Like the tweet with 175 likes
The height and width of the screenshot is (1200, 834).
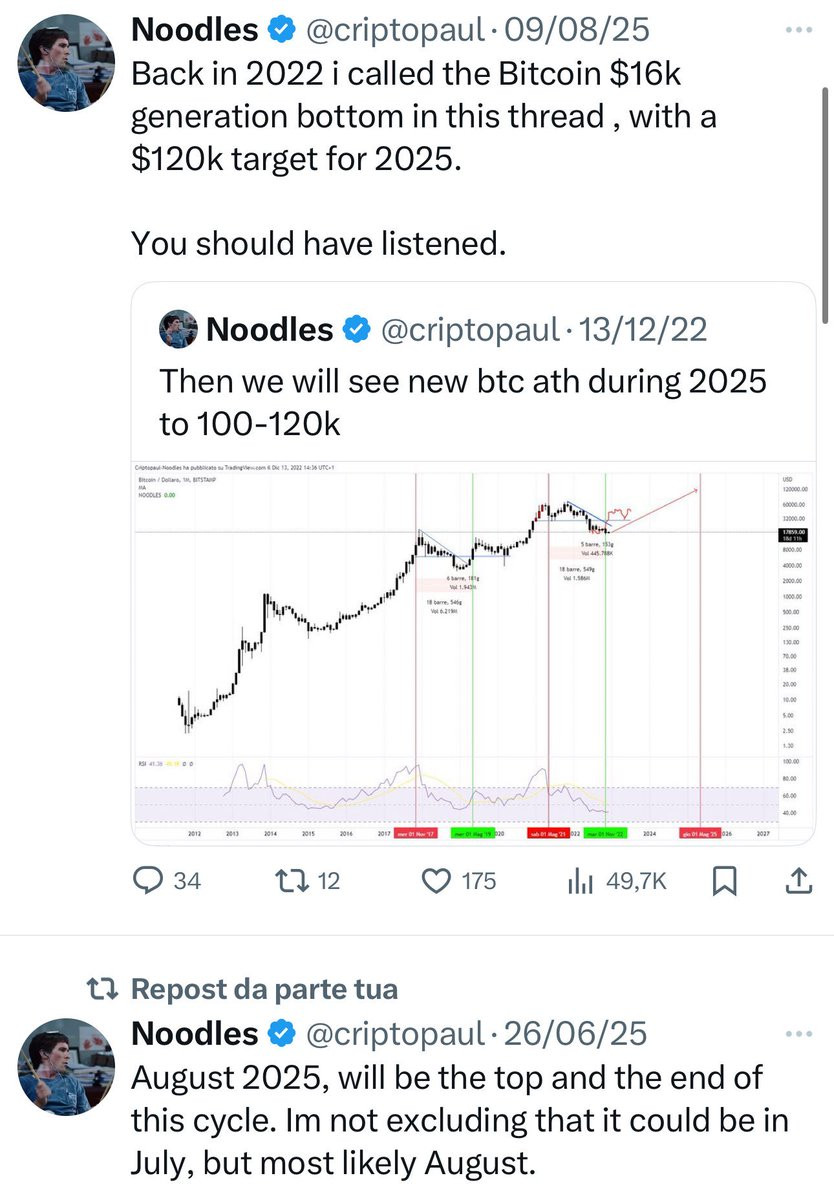pos(457,881)
